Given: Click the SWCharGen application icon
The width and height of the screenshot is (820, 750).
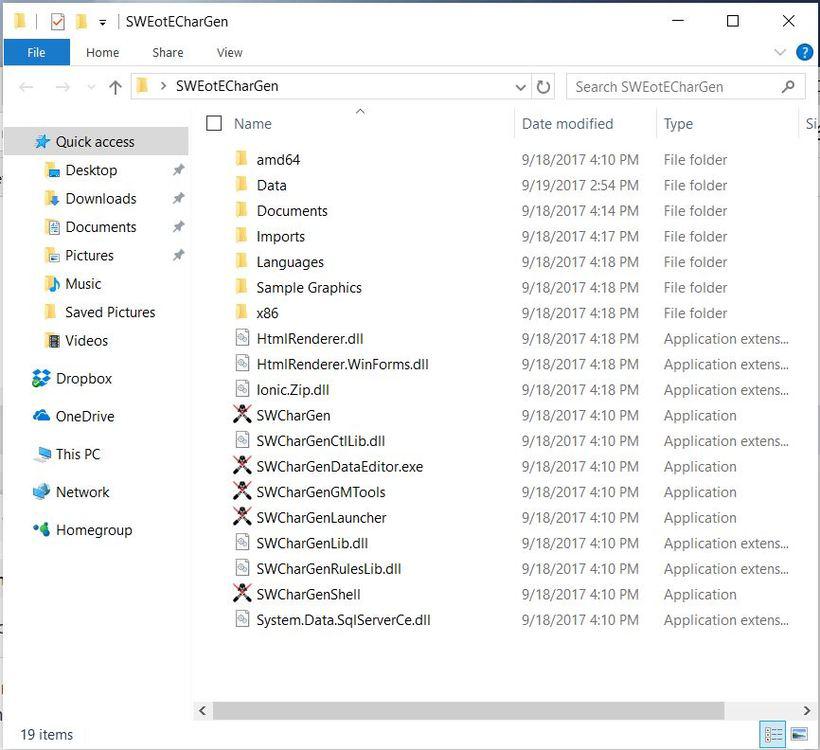Looking at the screenshot, I should click(241, 415).
